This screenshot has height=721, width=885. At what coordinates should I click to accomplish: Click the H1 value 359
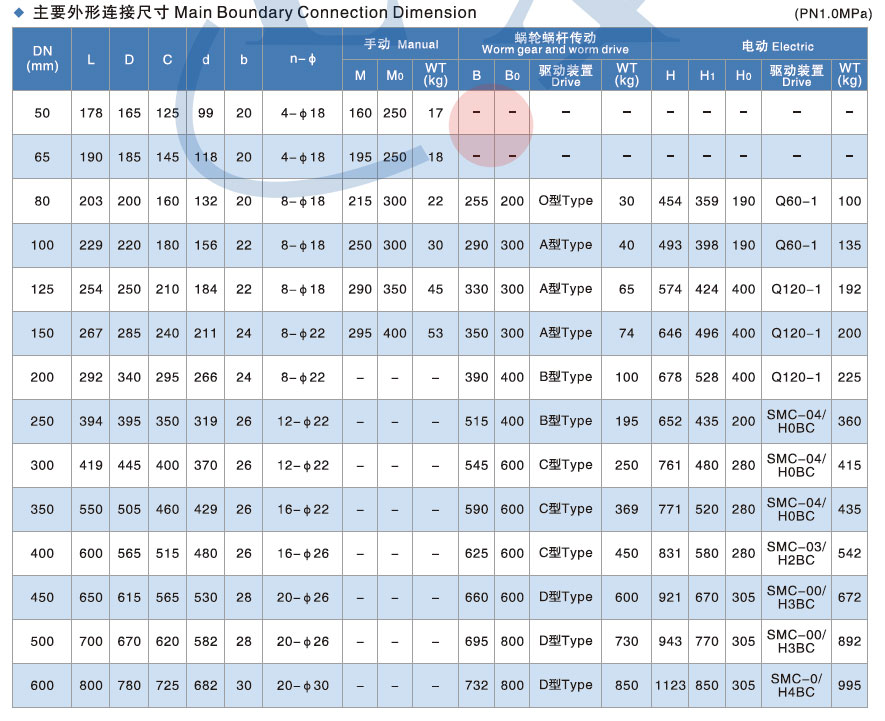pos(707,201)
